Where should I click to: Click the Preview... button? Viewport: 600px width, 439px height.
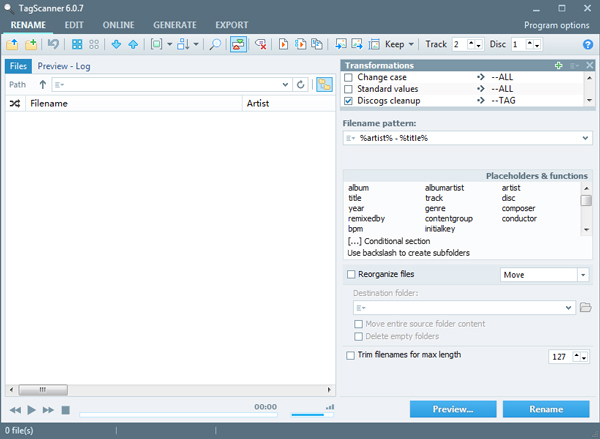click(x=453, y=409)
